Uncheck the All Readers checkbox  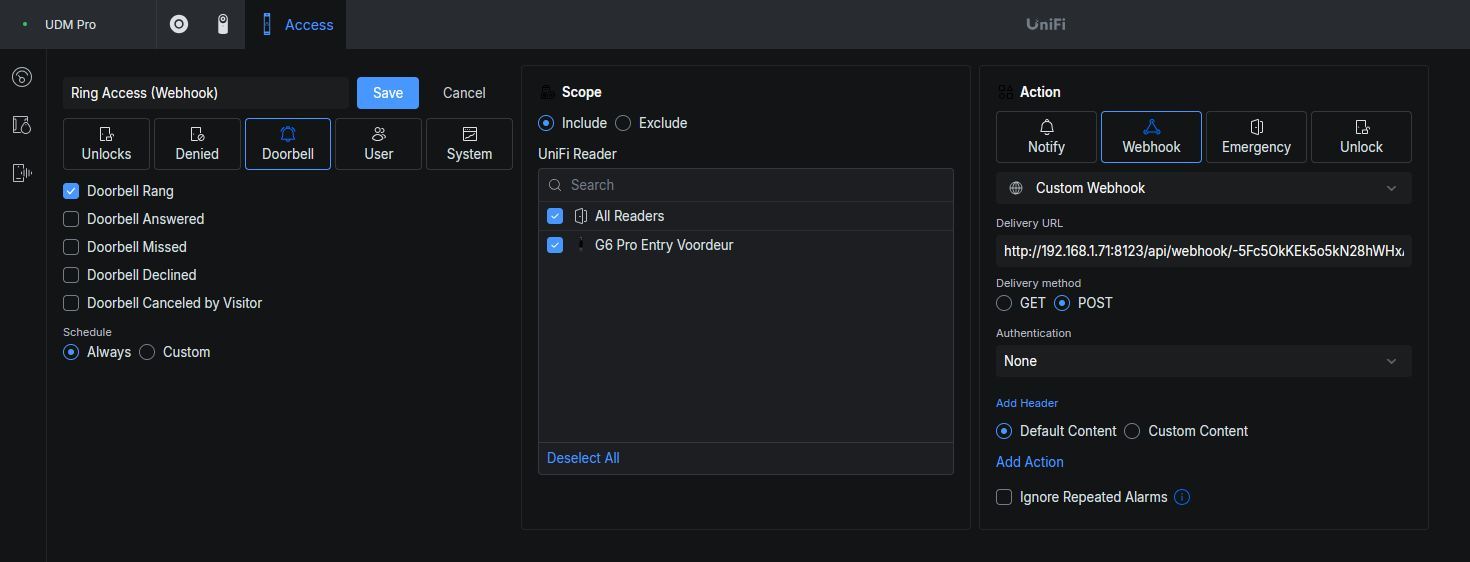[x=555, y=216]
